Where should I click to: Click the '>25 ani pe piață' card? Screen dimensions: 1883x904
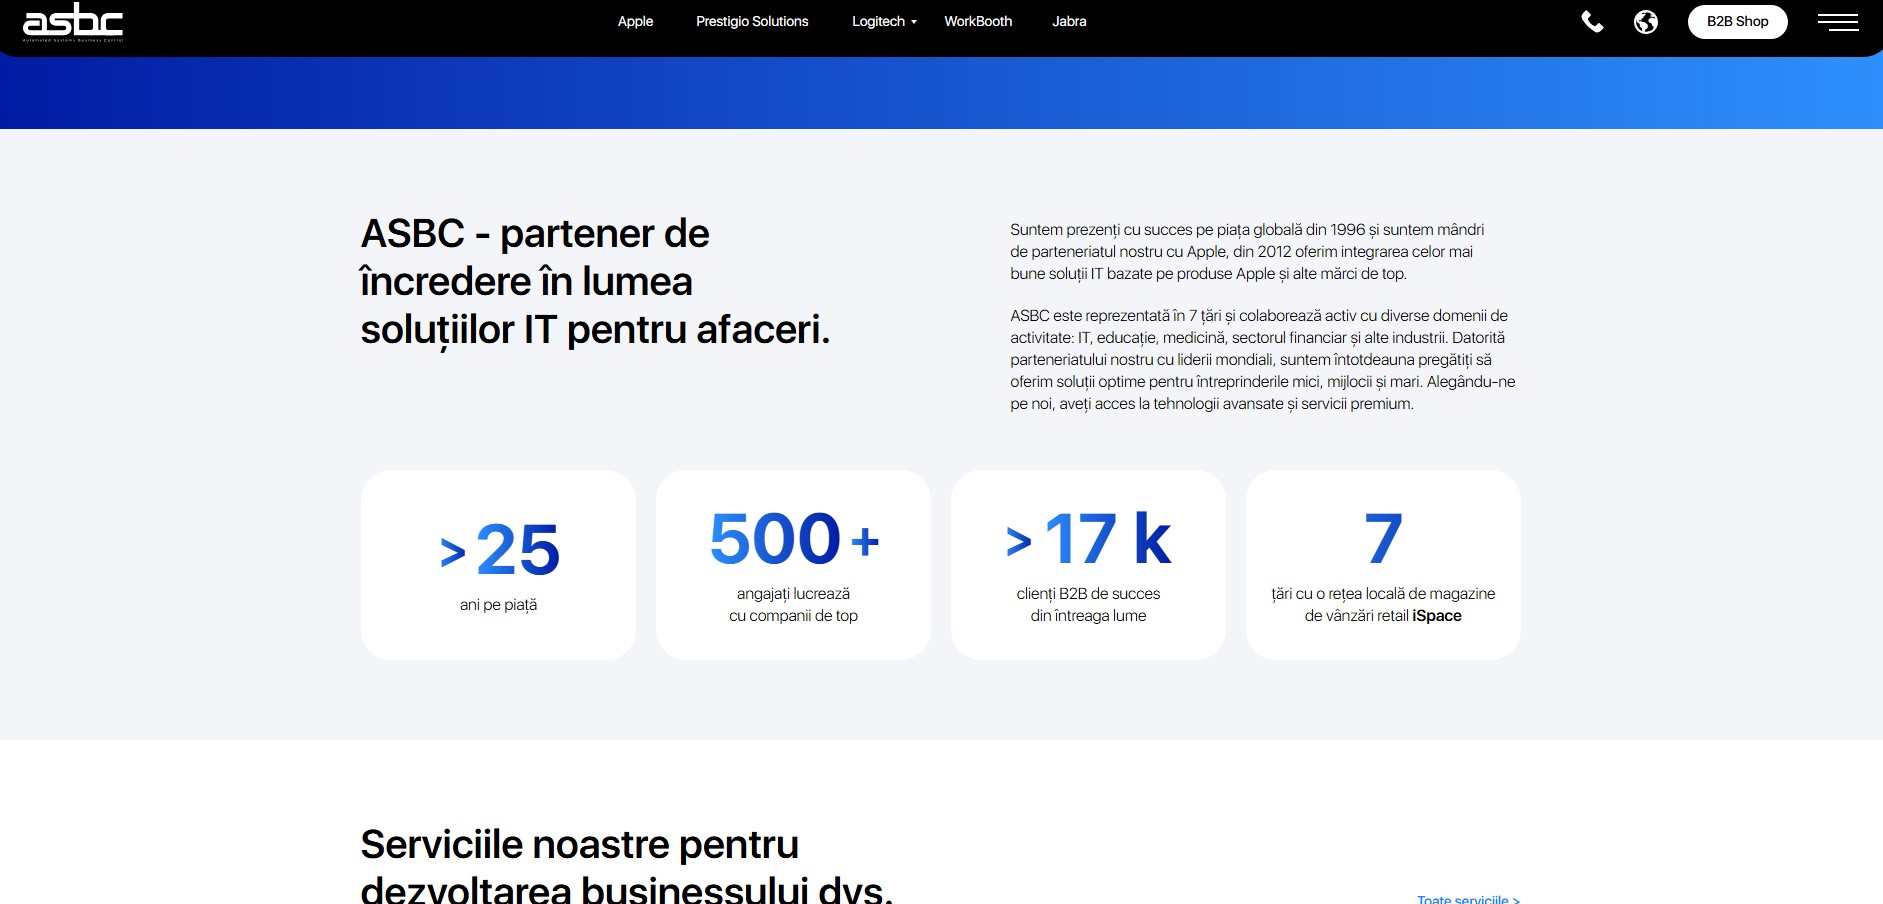(498, 565)
